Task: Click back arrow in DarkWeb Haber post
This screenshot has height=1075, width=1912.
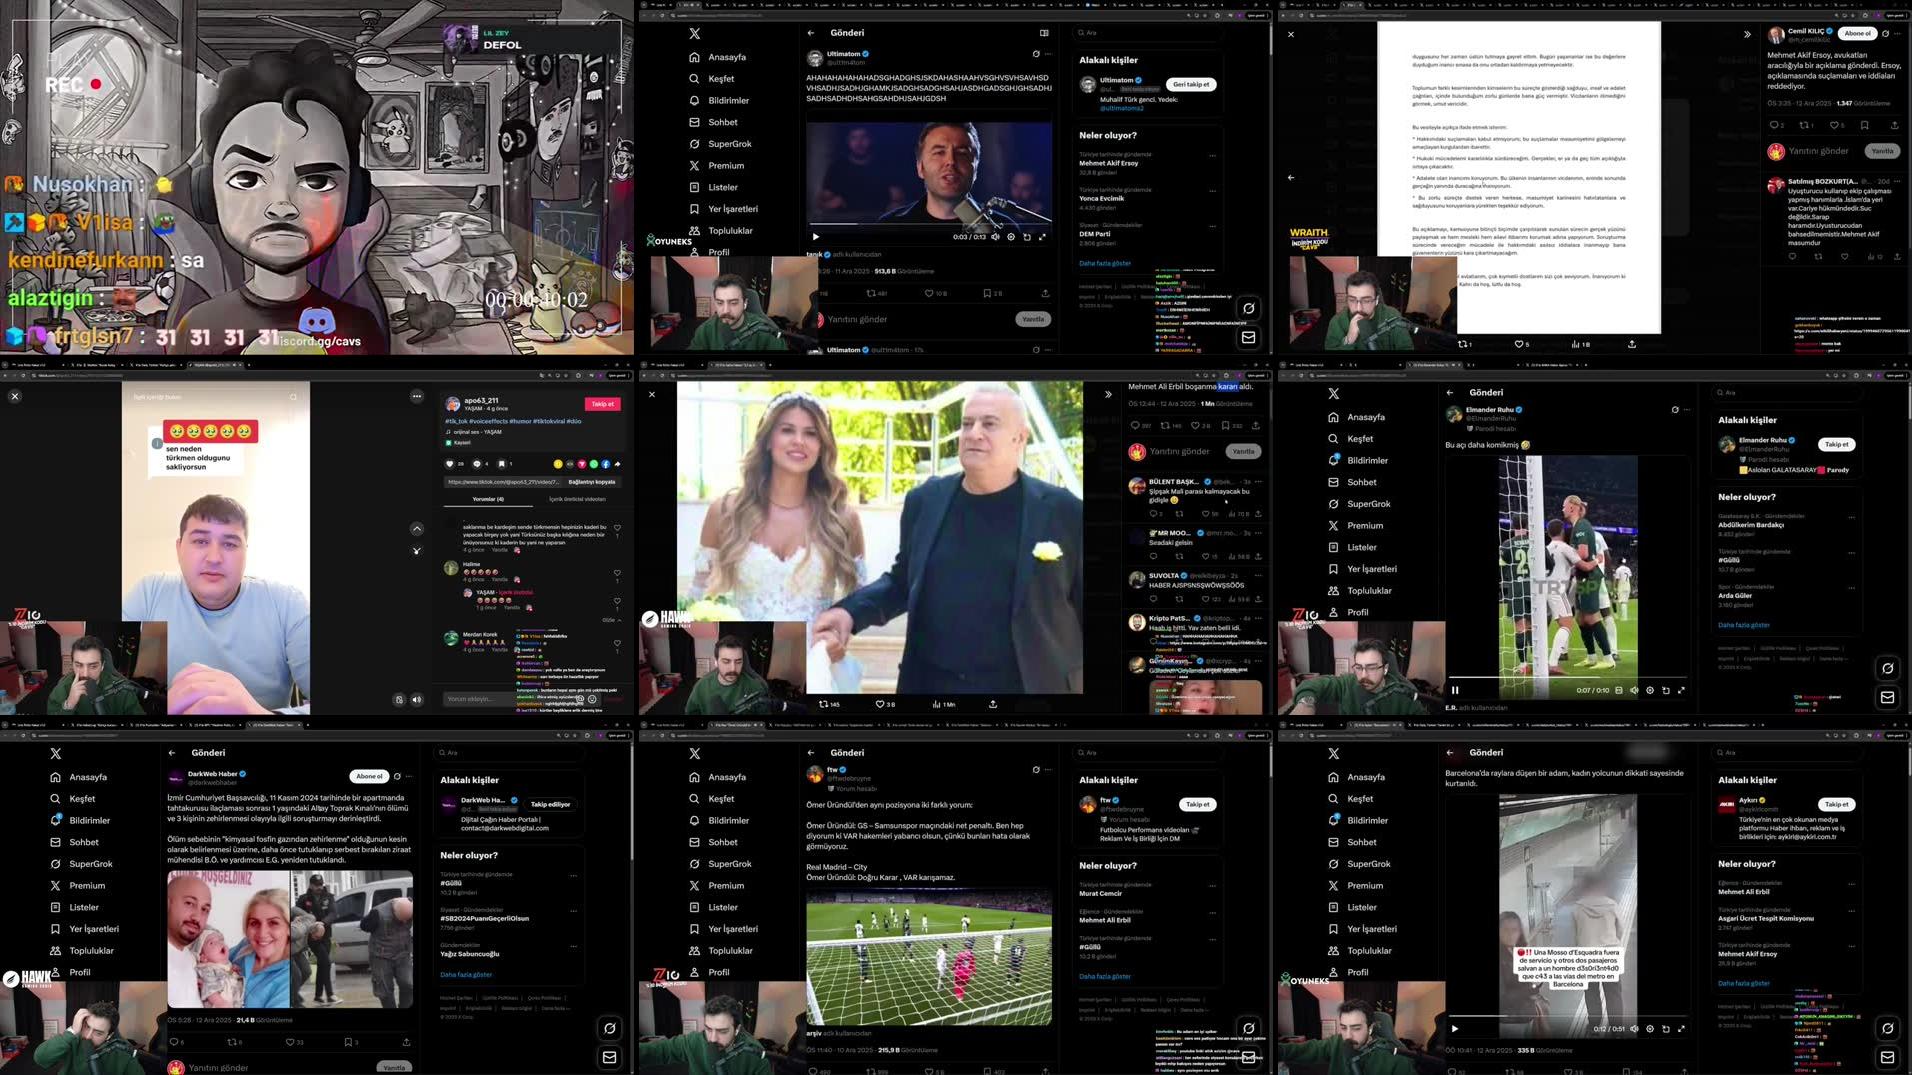Action: (x=172, y=753)
